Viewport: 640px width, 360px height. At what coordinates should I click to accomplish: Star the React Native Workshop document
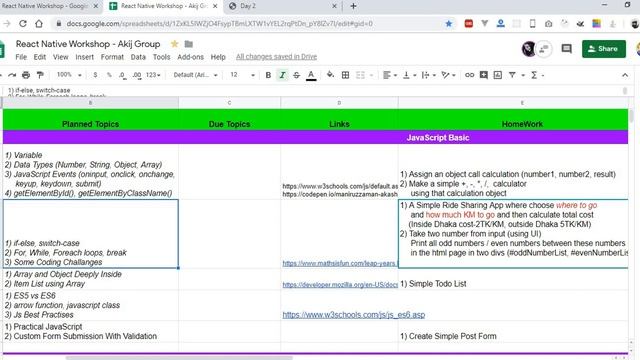175,44
